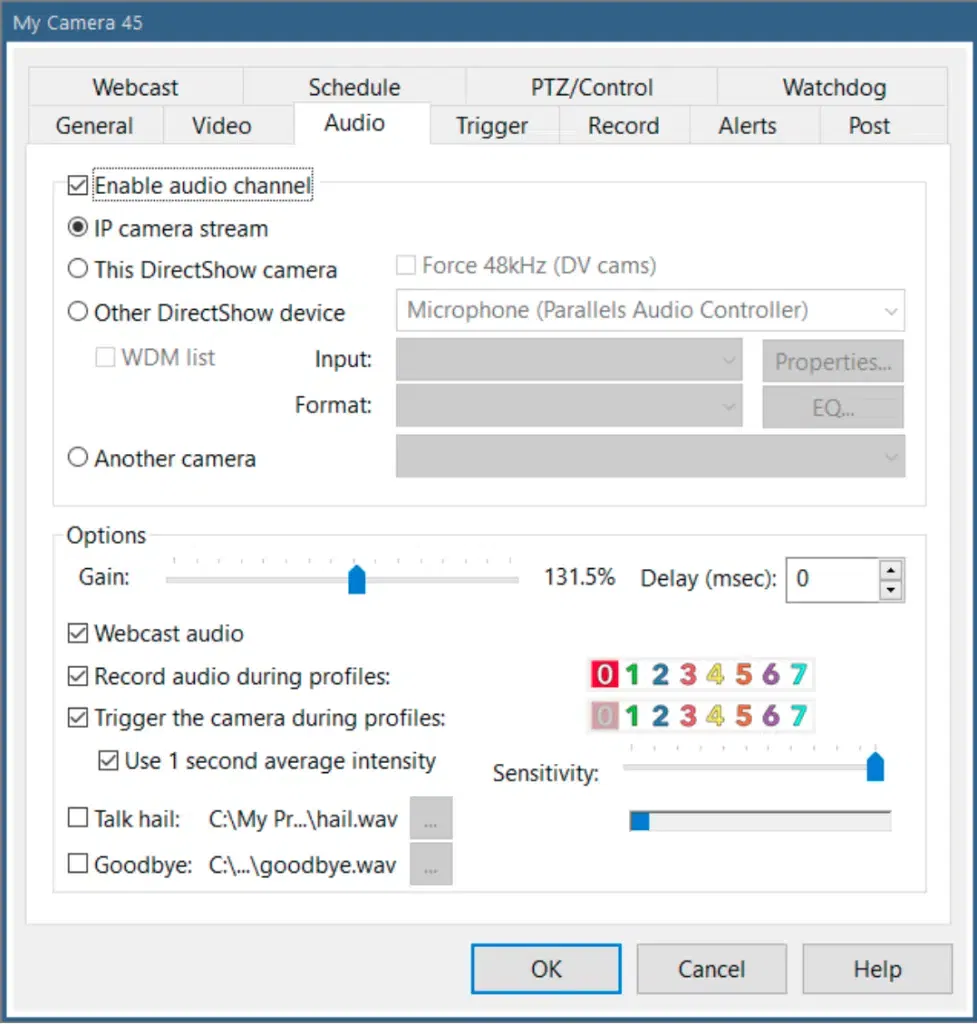Click the Gain slider handle

click(x=356, y=580)
